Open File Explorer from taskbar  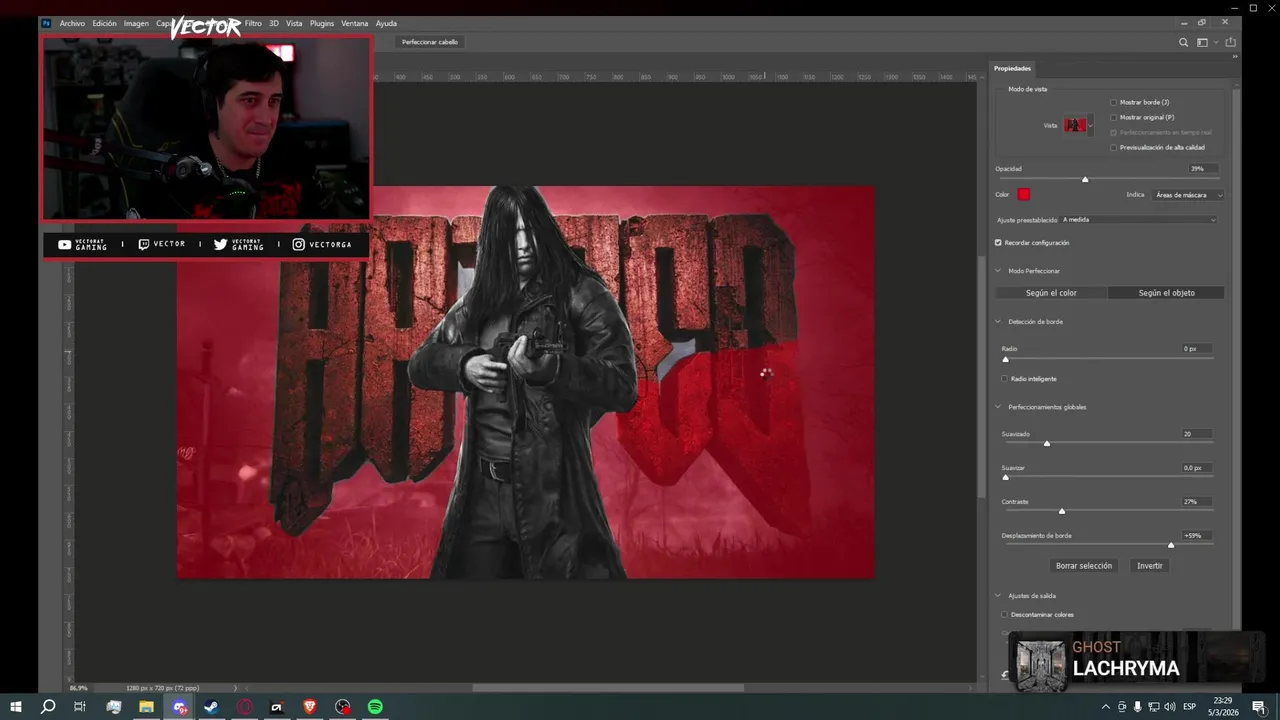click(146, 707)
